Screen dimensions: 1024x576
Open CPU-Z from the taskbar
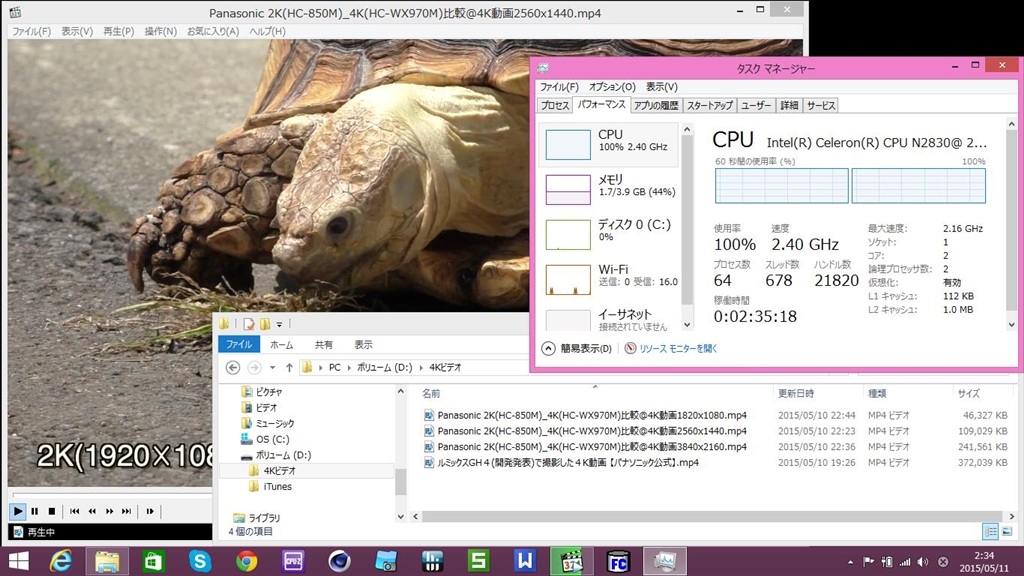click(293, 561)
